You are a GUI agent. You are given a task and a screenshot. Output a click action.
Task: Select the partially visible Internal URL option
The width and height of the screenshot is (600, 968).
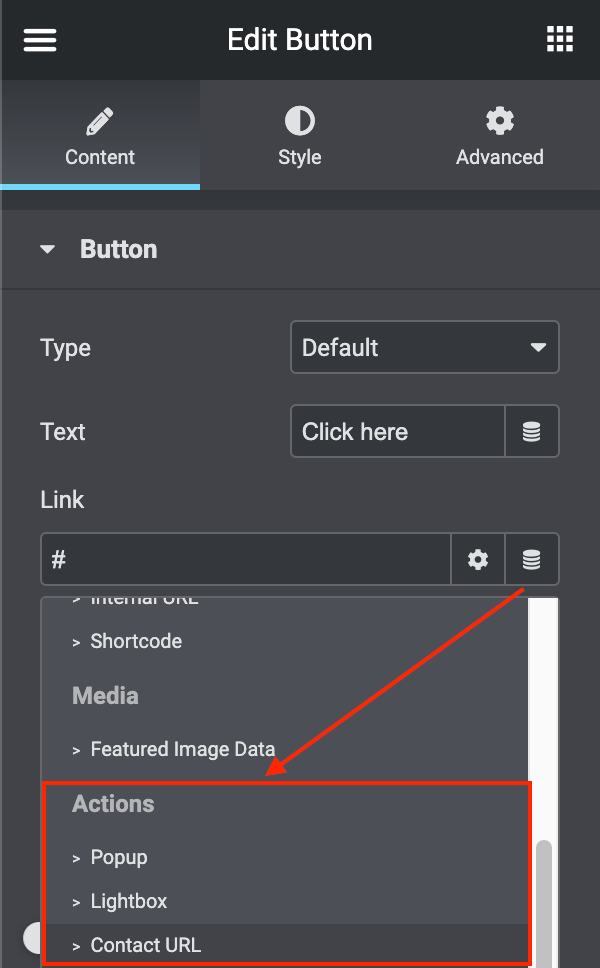click(144, 601)
